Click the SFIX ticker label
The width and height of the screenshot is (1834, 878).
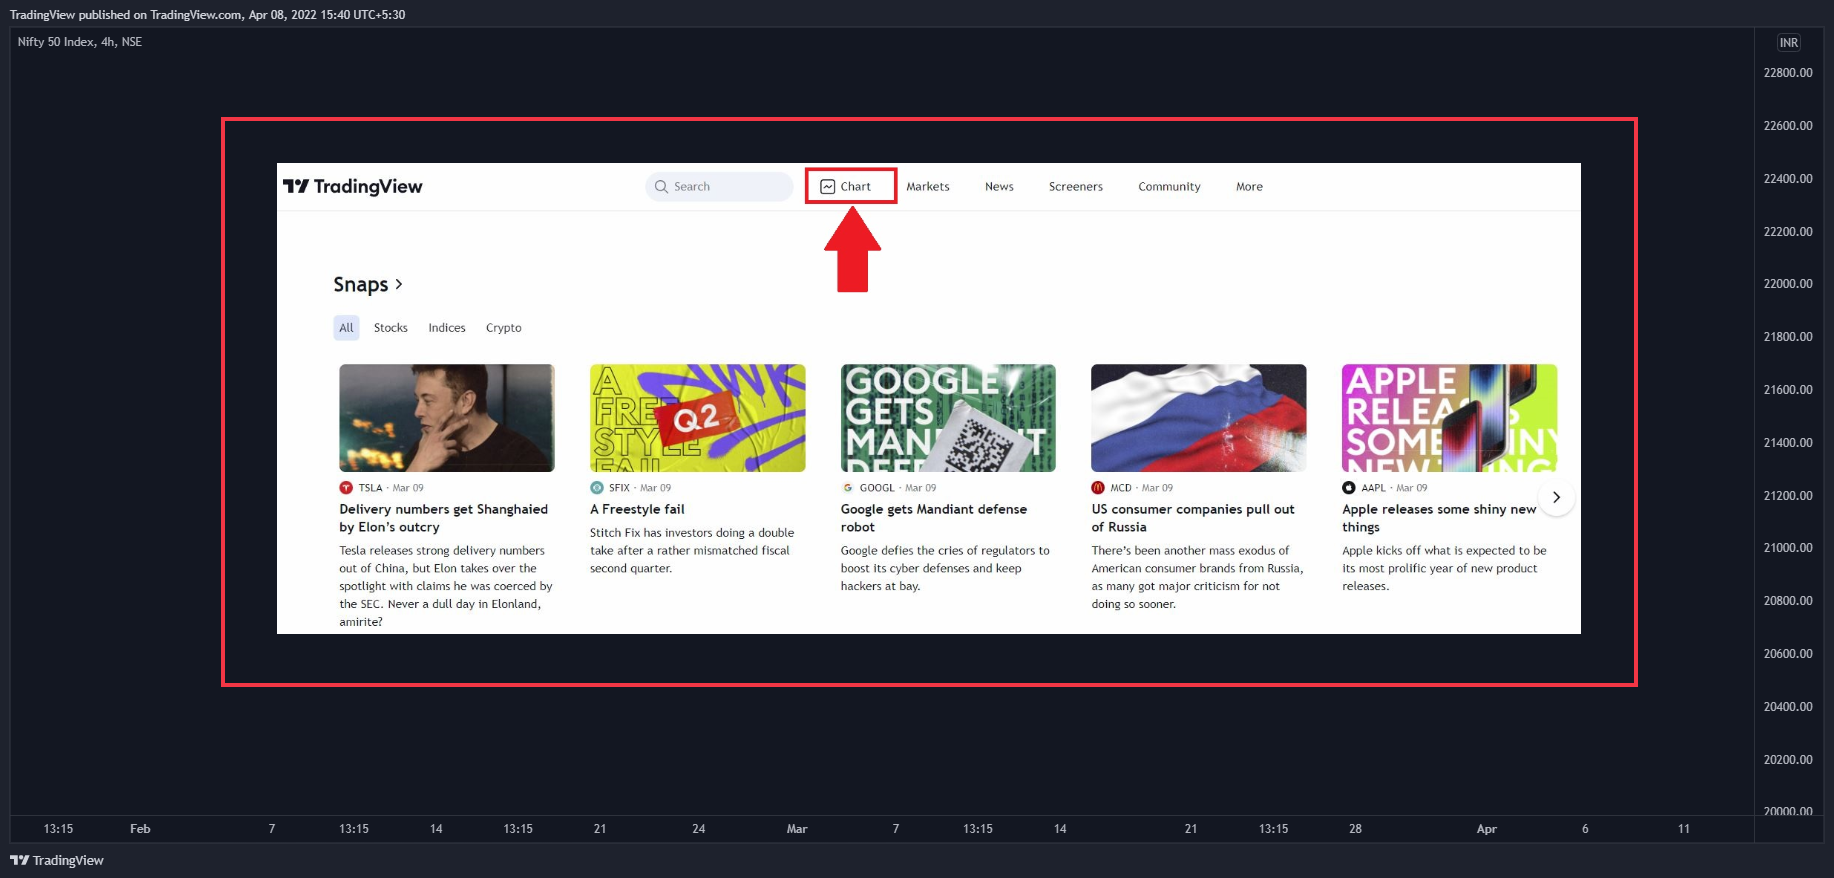coord(620,488)
